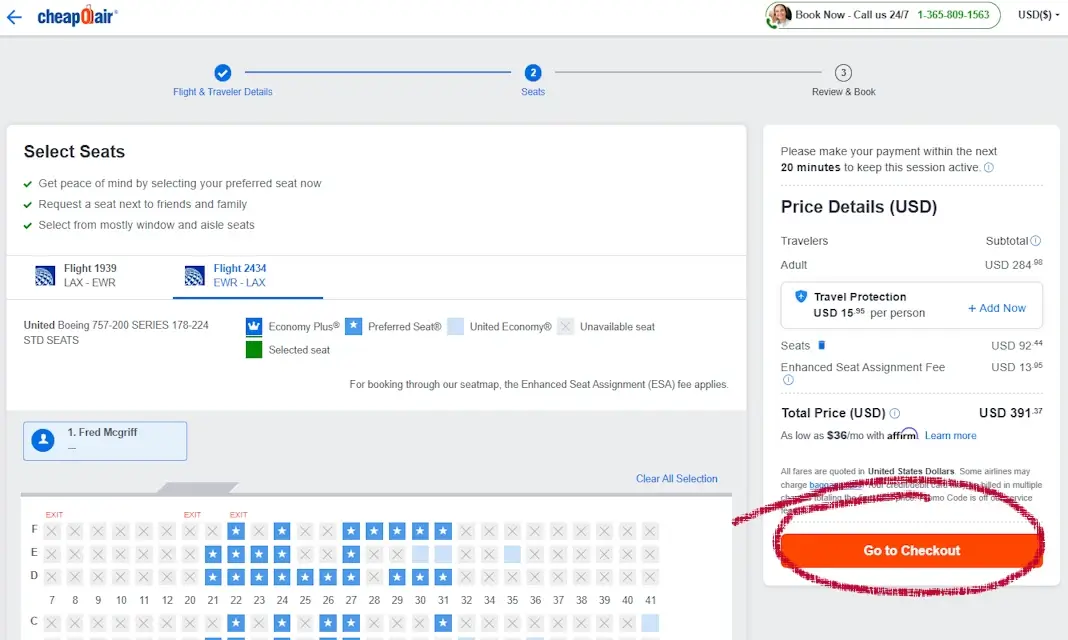Click unavailable seat 7F
This screenshot has height=640, width=1068.
52,531
